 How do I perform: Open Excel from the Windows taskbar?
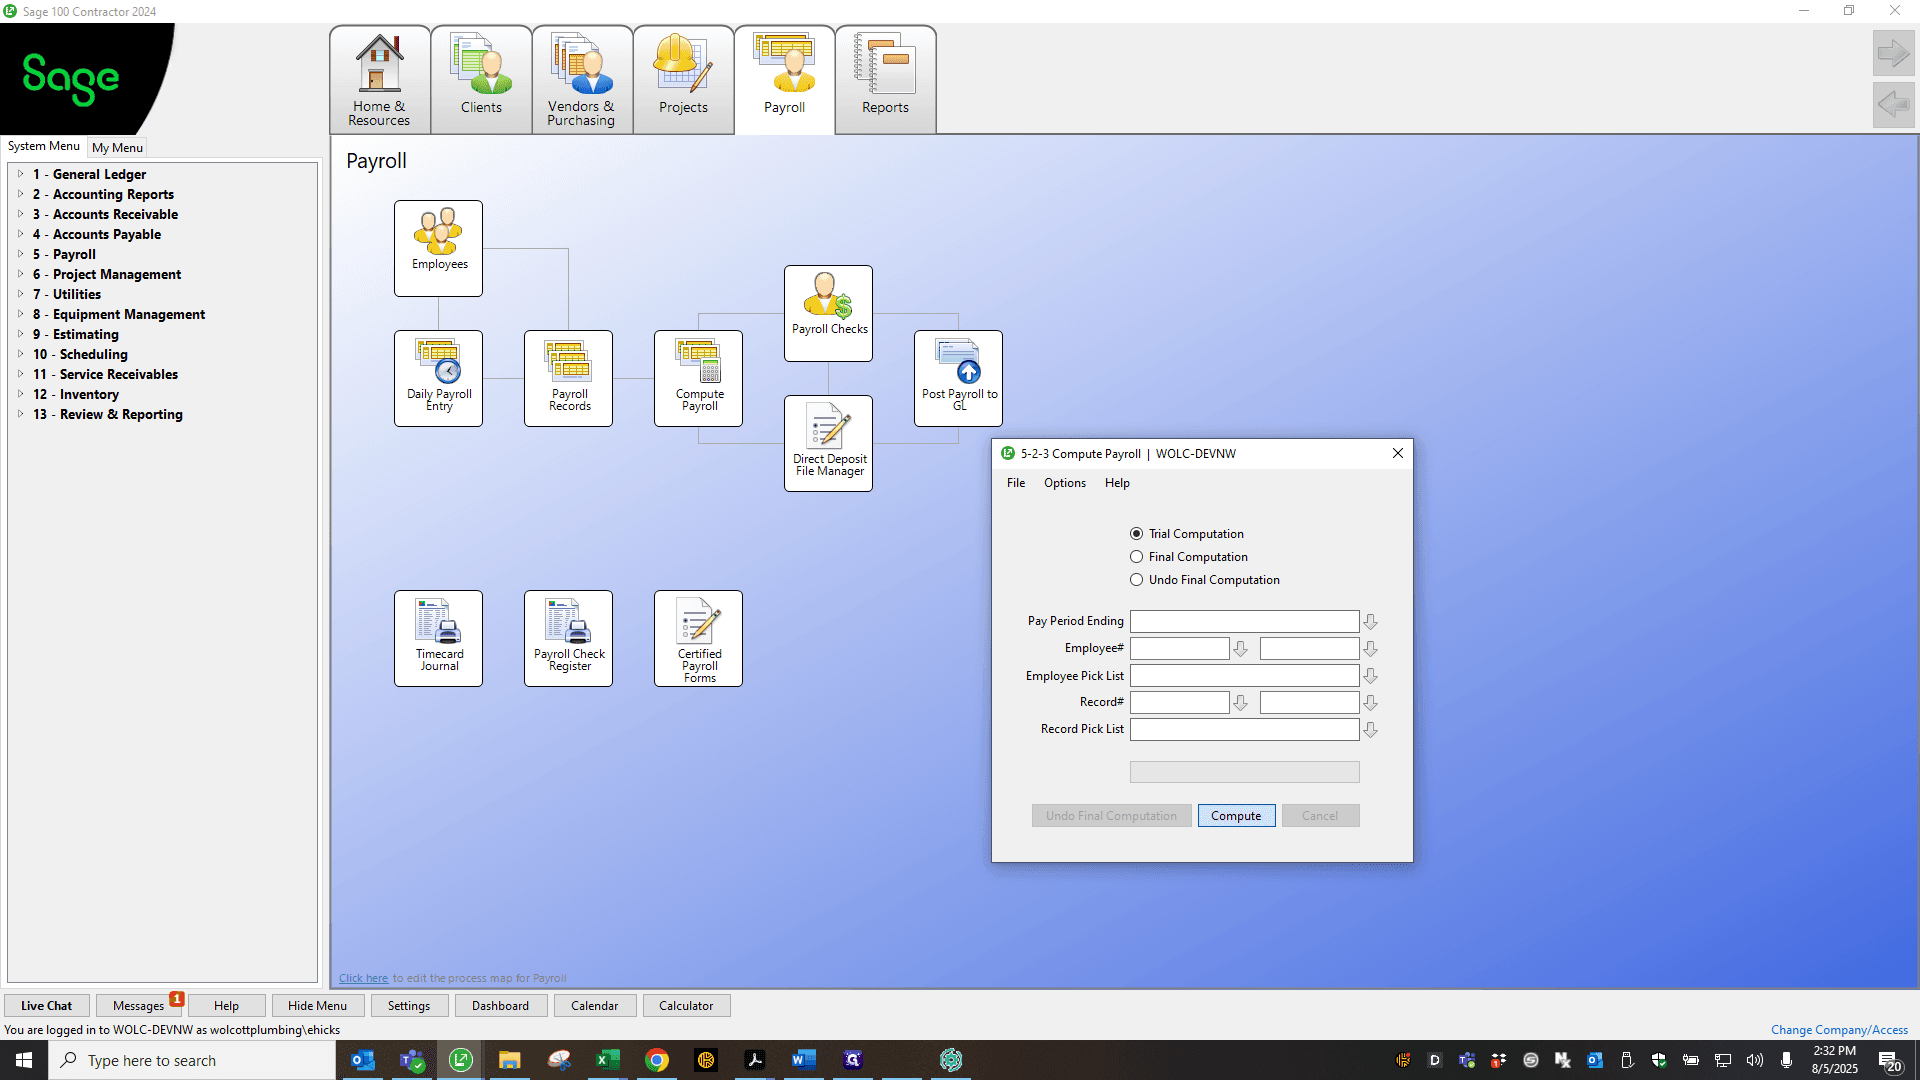pos(607,1060)
